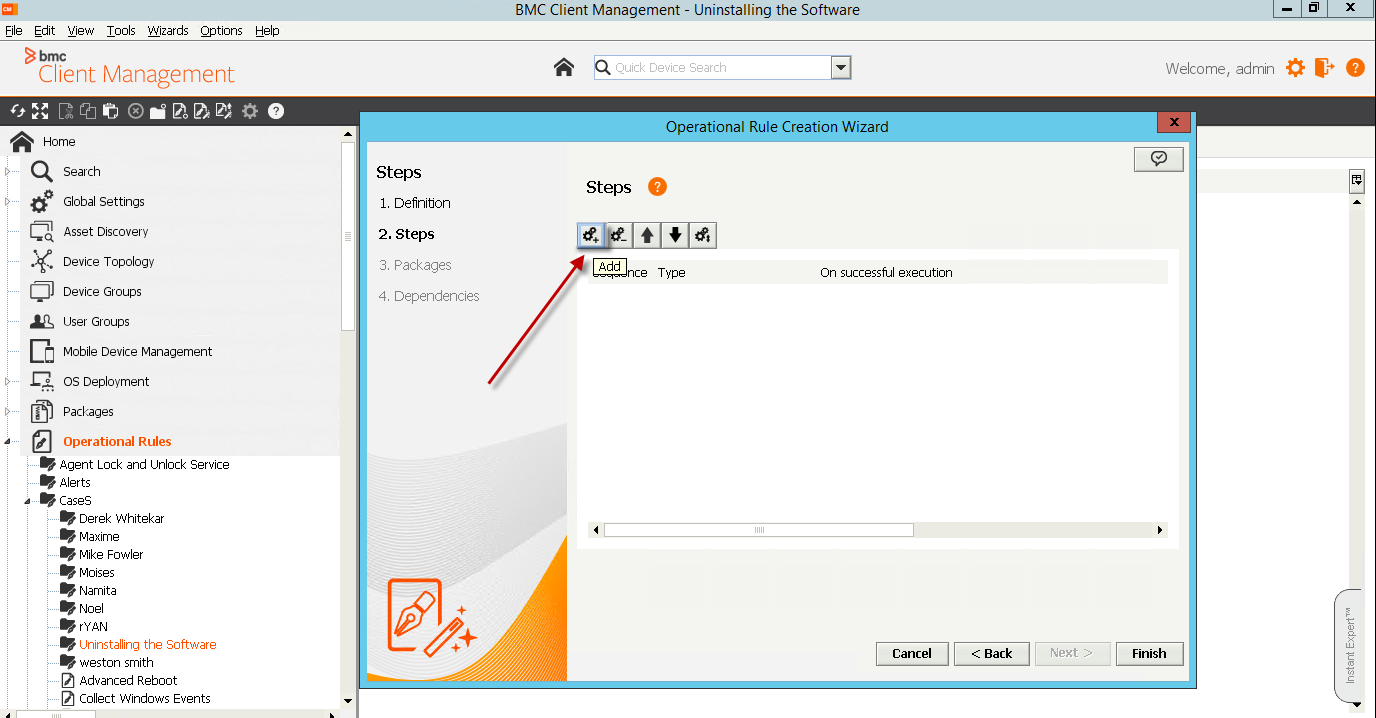Viewport: 1376px width, 718px height.
Task: Click the On successful execution column header
Action: pyautogui.click(x=886, y=272)
